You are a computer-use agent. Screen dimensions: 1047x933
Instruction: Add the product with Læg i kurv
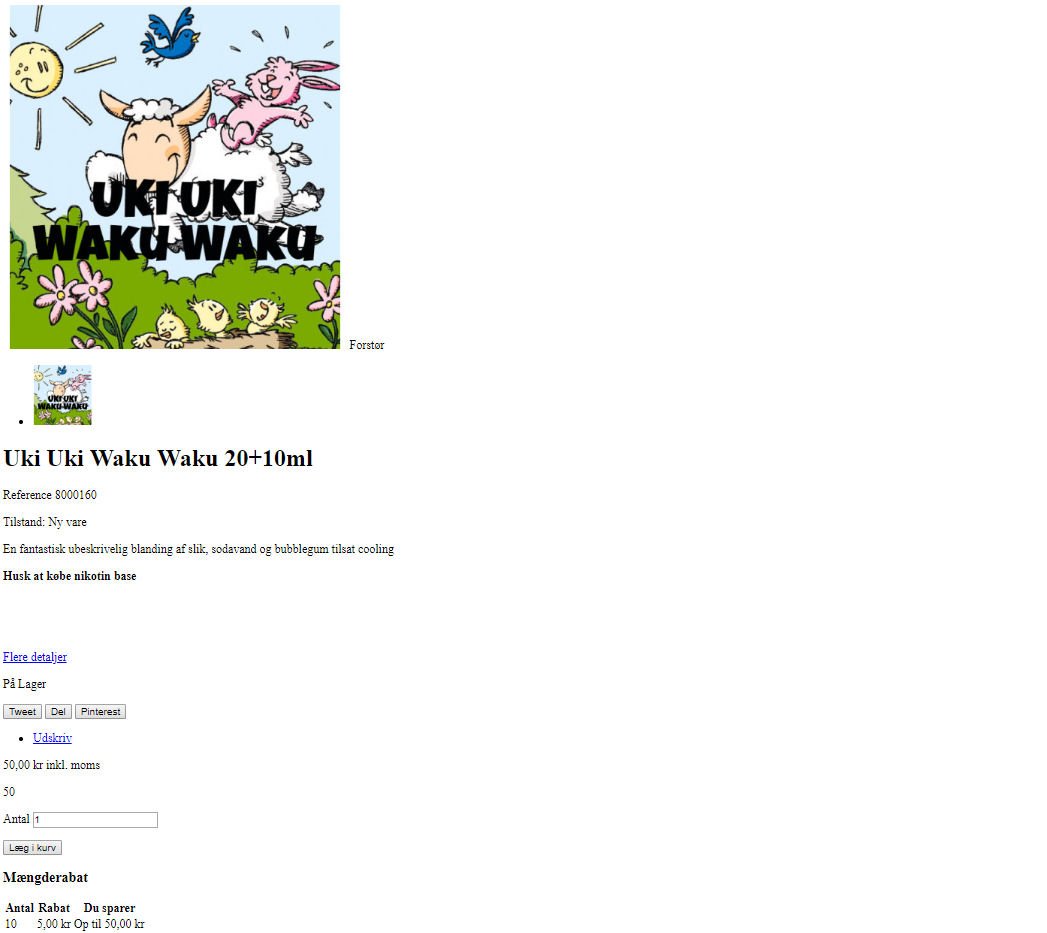[33, 848]
